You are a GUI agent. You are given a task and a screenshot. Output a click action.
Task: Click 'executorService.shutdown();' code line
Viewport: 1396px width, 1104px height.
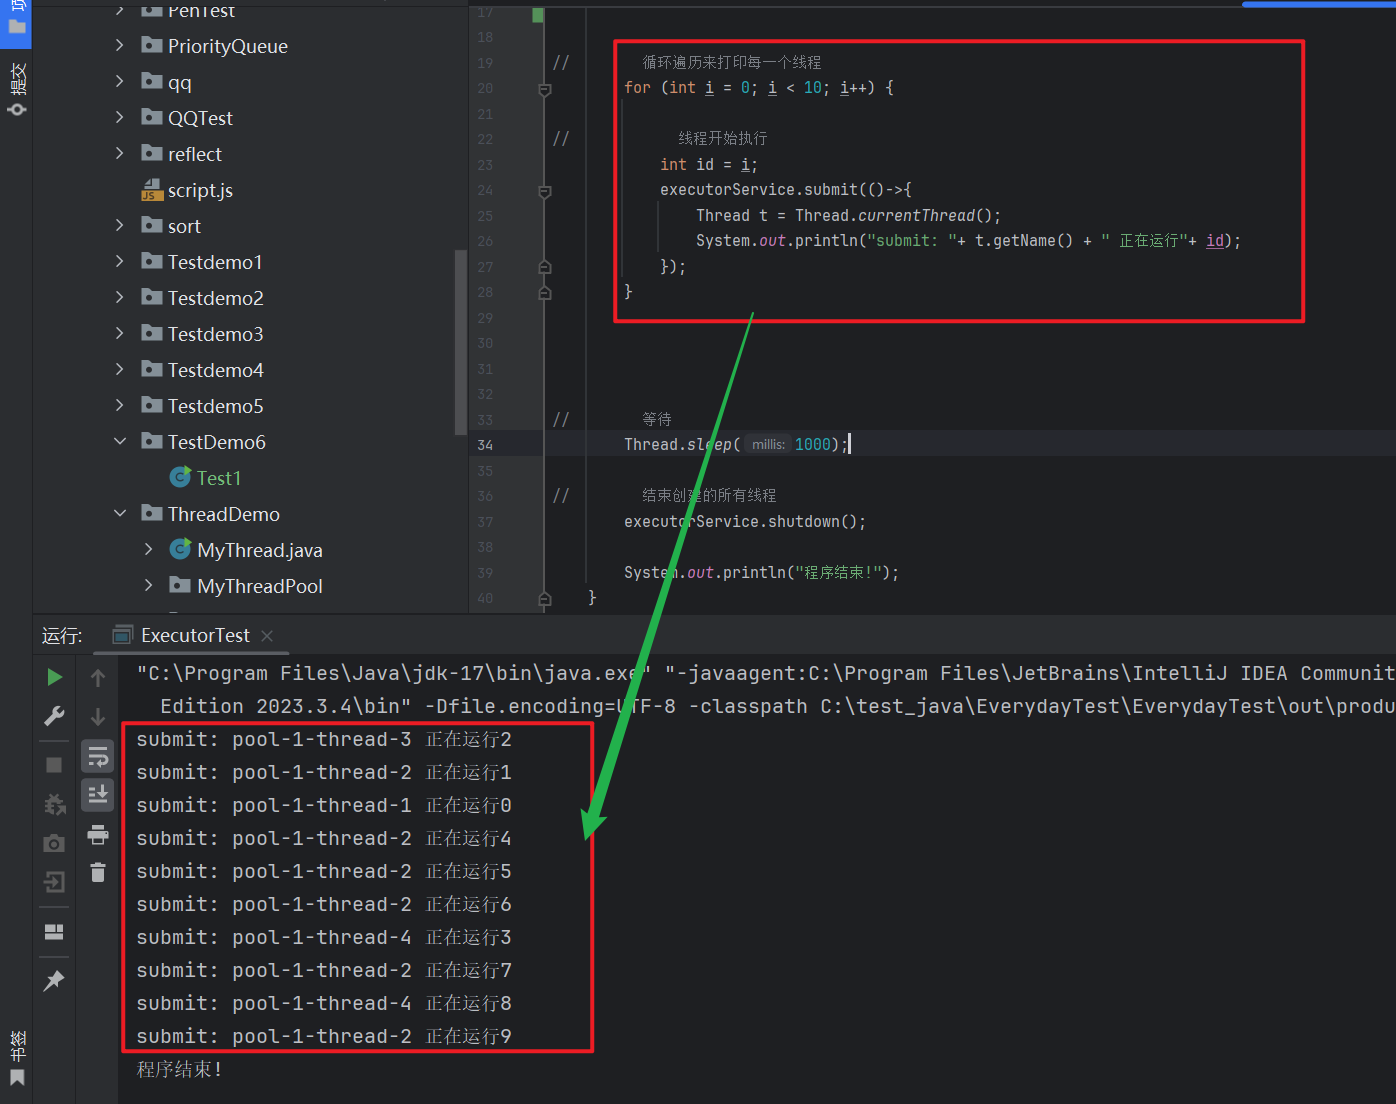pos(745,522)
